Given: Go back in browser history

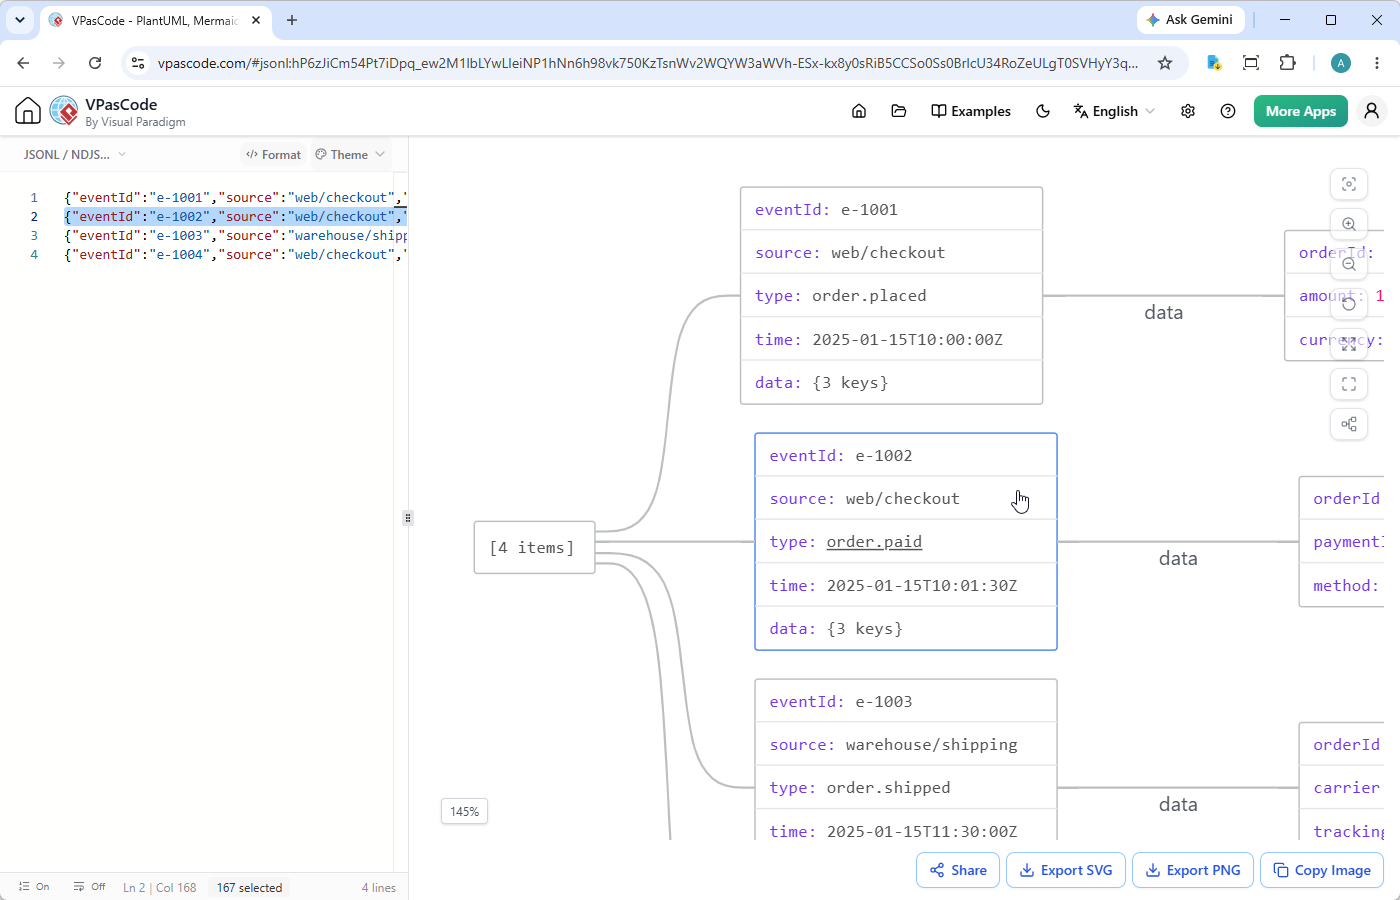Looking at the screenshot, I should pos(23,63).
